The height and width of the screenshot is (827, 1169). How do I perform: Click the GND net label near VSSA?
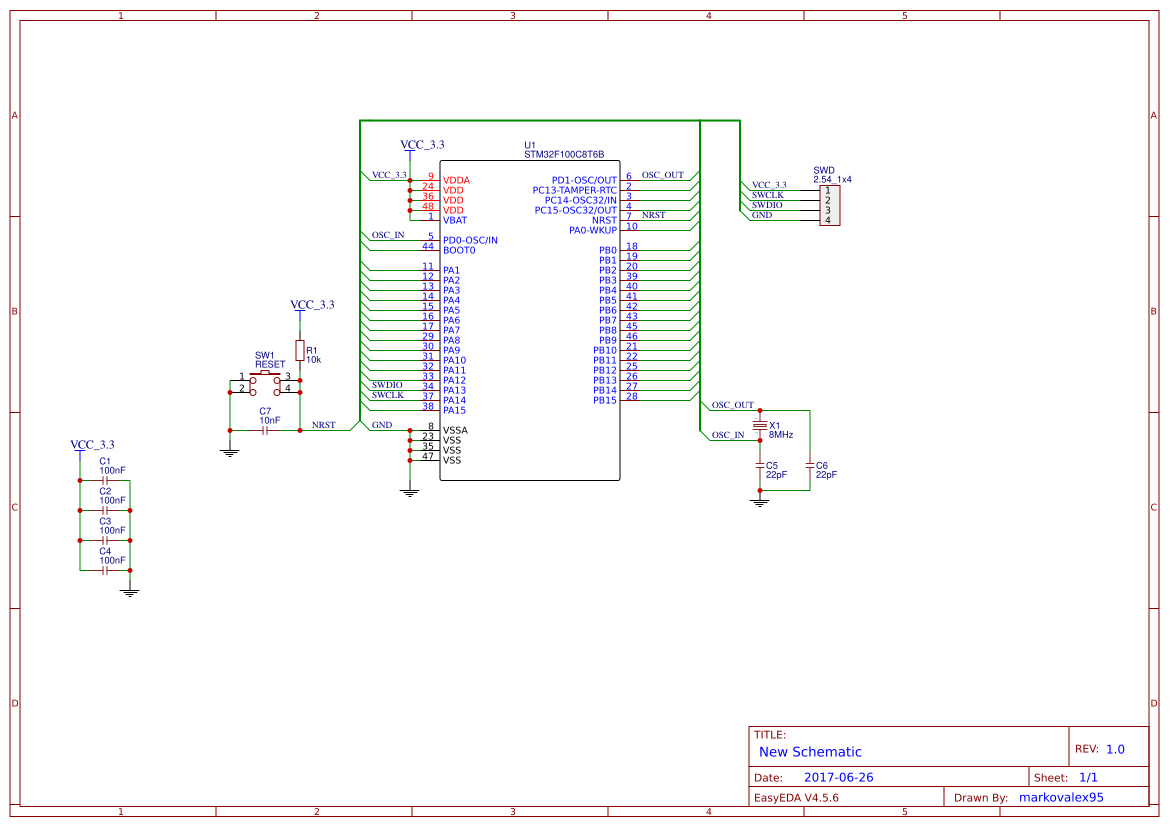[x=382, y=425]
